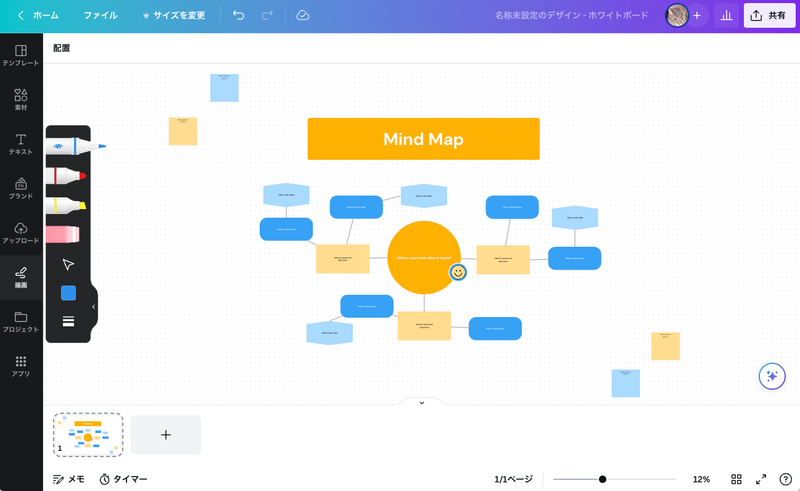
Task: Select the pink eraser tool
Action: [x=63, y=234]
